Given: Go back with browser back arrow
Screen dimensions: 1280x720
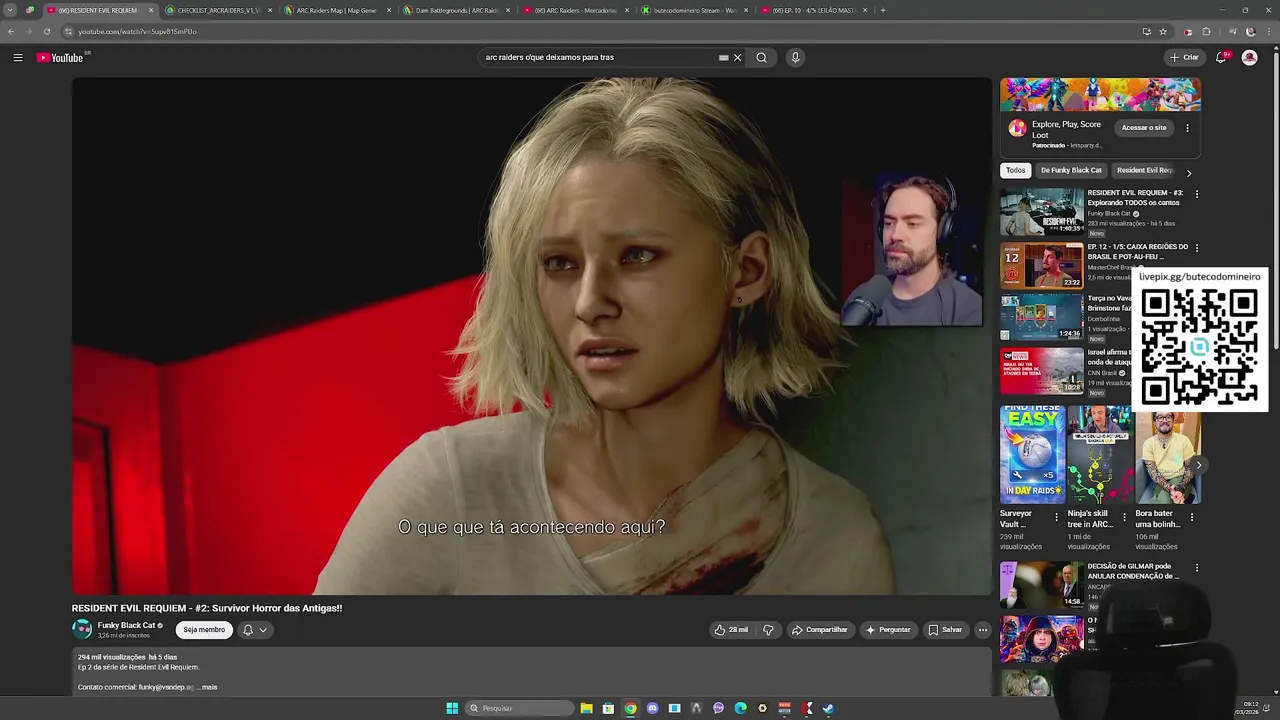Looking at the screenshot, I should click(11, 31).
